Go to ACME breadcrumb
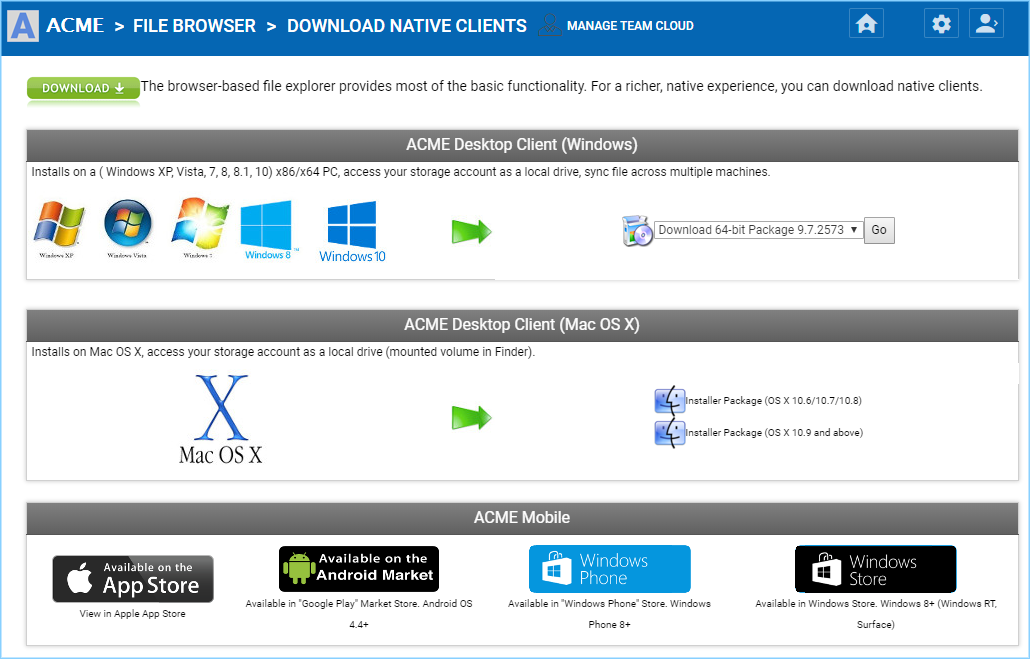Screen dimensions: 1030x659 click(x=75, y=26)
